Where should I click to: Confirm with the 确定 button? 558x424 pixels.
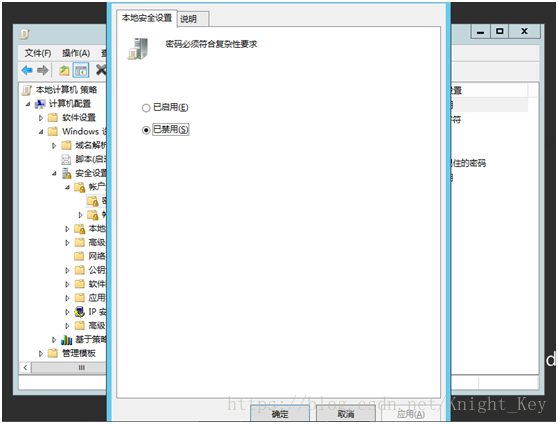click(x=280, y=414)
